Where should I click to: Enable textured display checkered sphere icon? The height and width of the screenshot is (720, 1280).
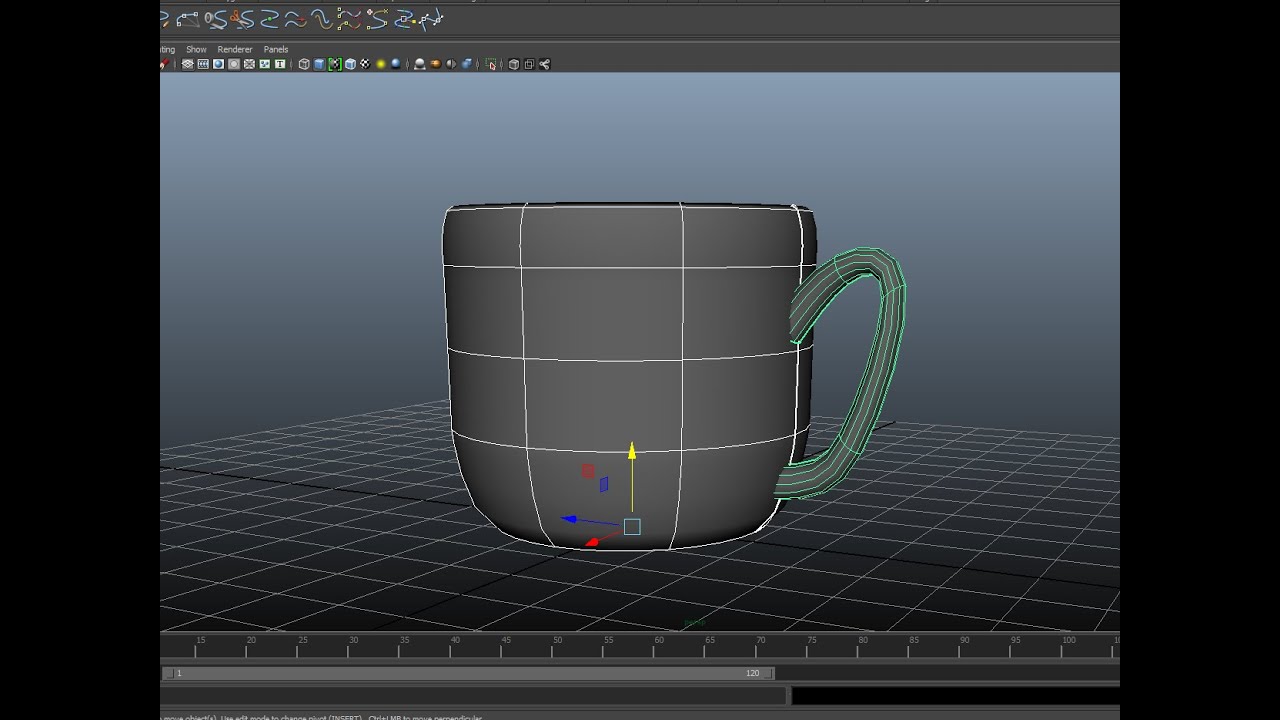click(365, 64)
